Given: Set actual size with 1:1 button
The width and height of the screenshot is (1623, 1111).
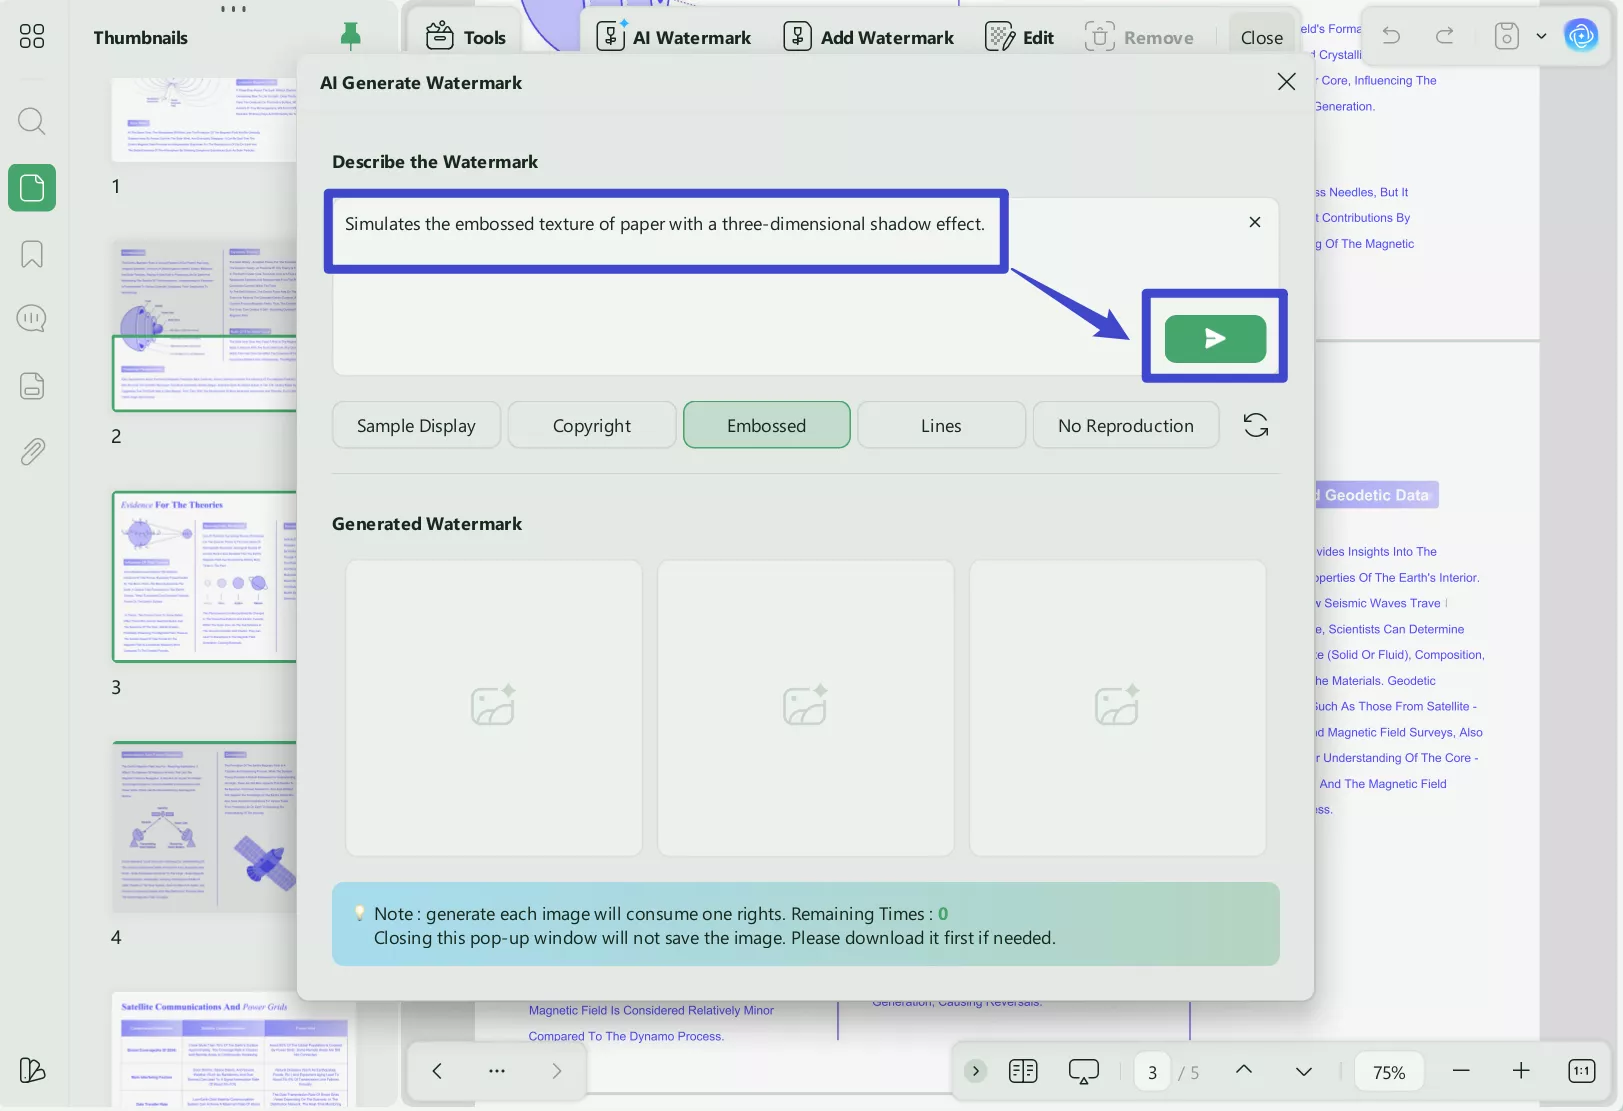Looking at the screenshot, I should click(x=1581, y=1071).
